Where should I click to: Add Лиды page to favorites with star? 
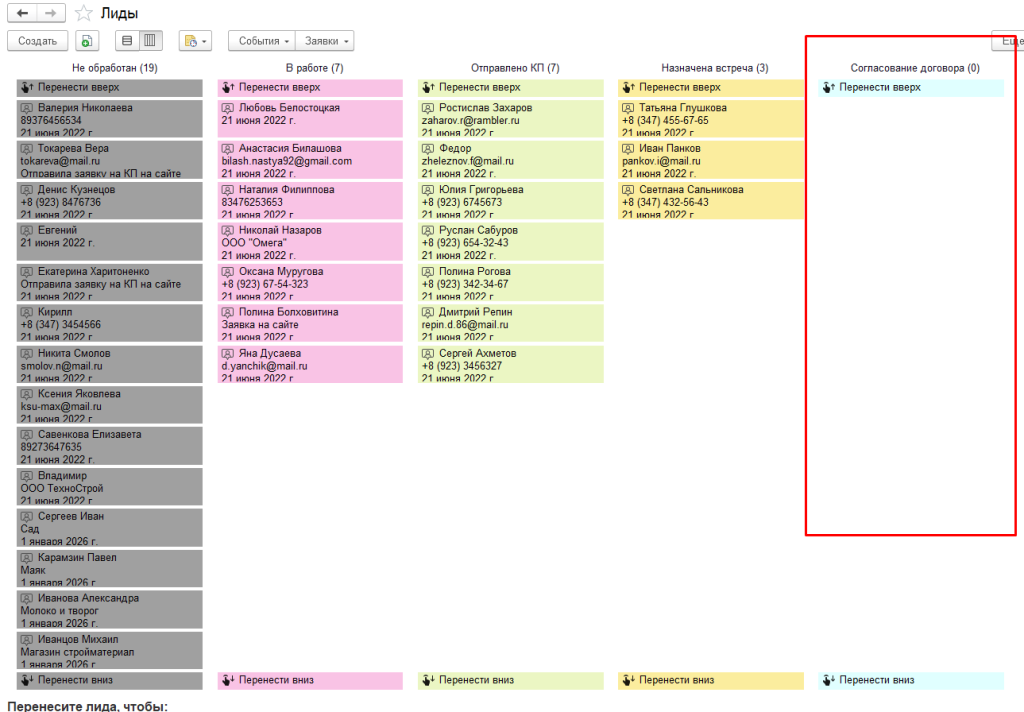[84, 13]
